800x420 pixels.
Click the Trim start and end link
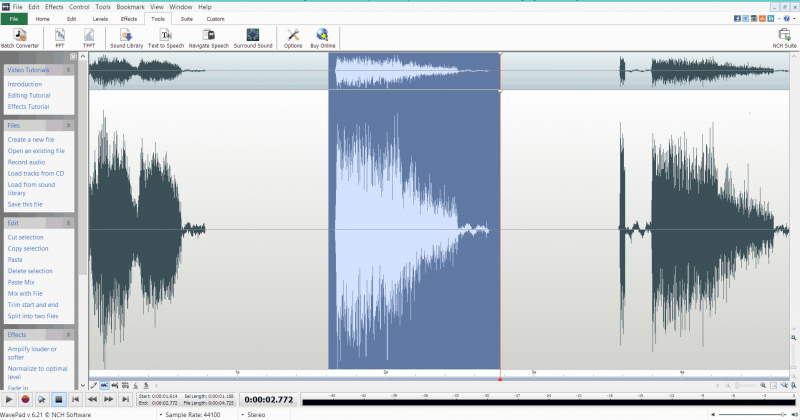point(33,305)
